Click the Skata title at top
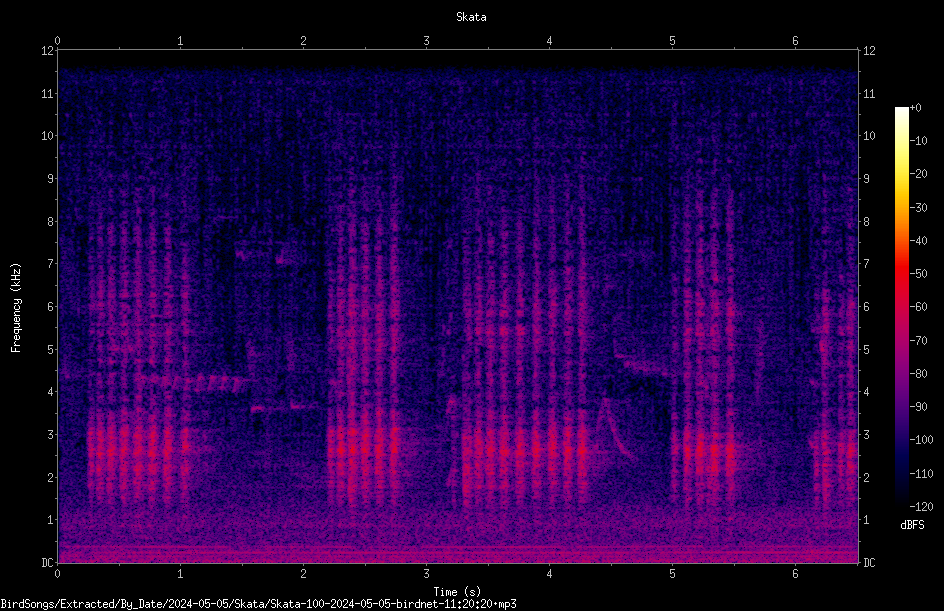The width and height of the screenshot is (944, 611). pyautogui.click(x=471, y=17)
